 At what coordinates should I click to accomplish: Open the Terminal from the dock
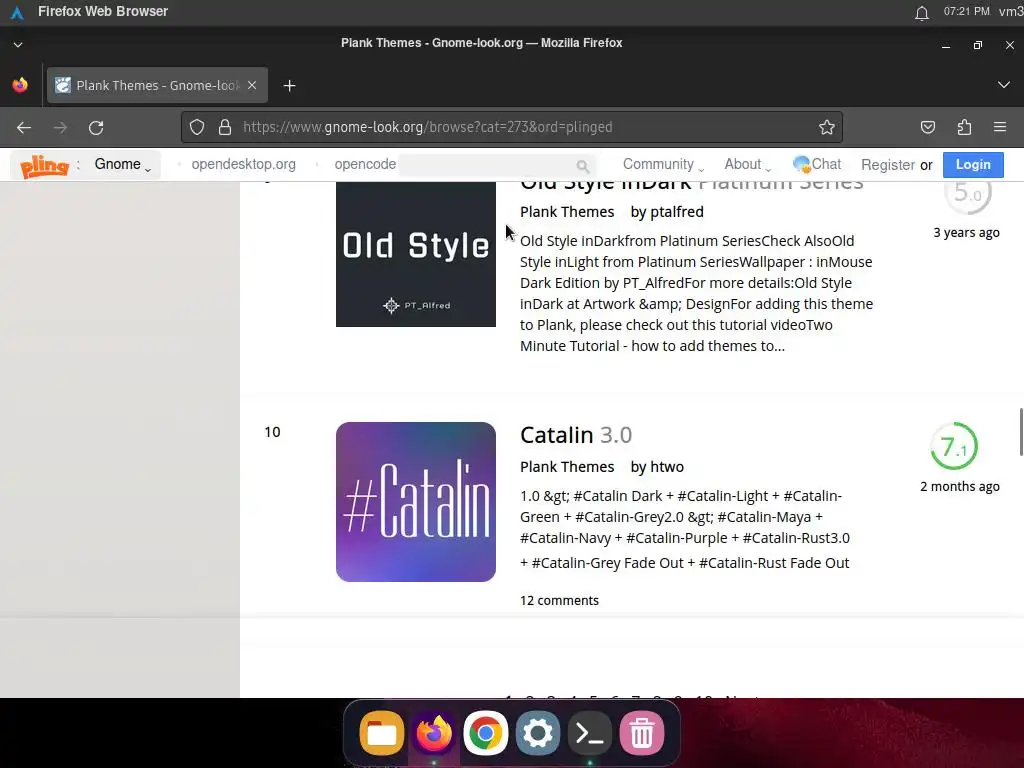click(x=590, y=733)
